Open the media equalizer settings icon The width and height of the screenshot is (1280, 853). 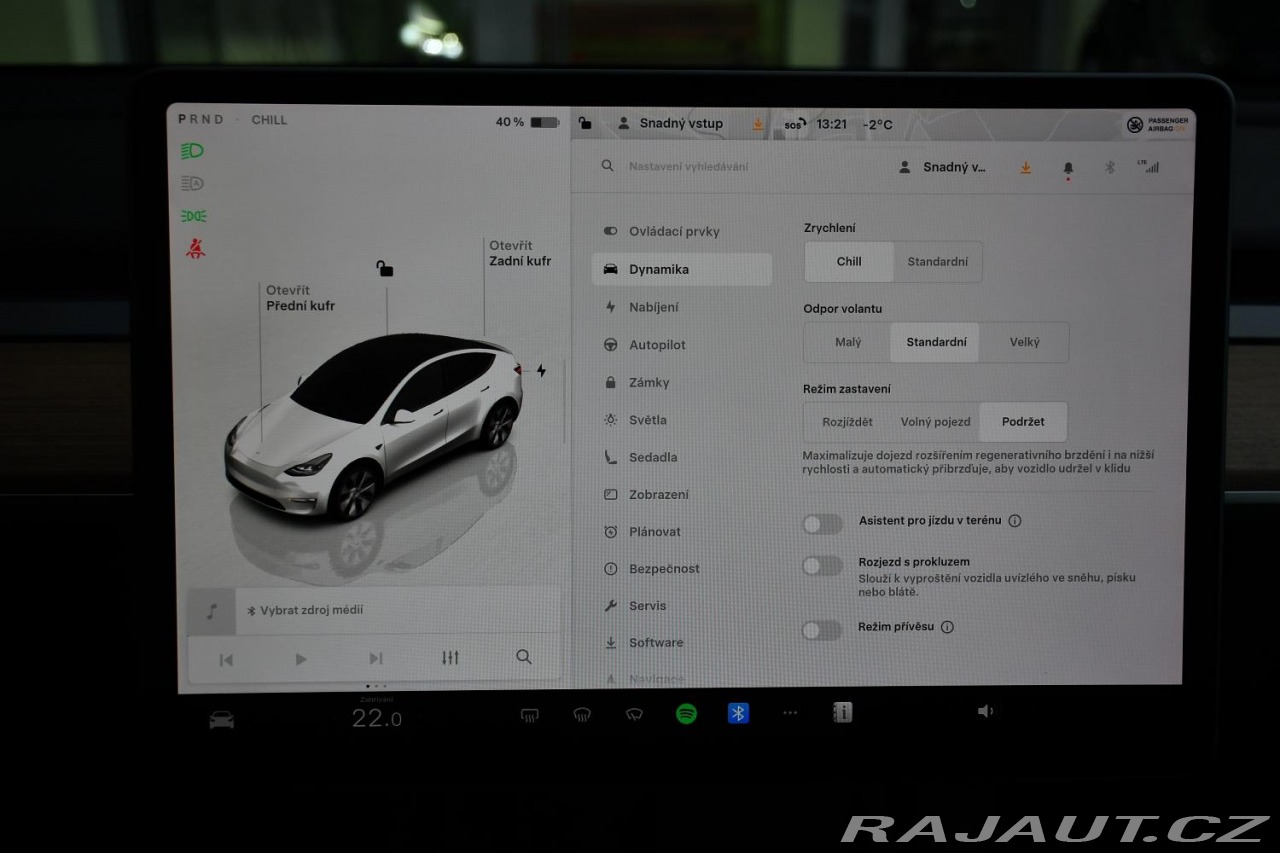(x=451, y=658)
